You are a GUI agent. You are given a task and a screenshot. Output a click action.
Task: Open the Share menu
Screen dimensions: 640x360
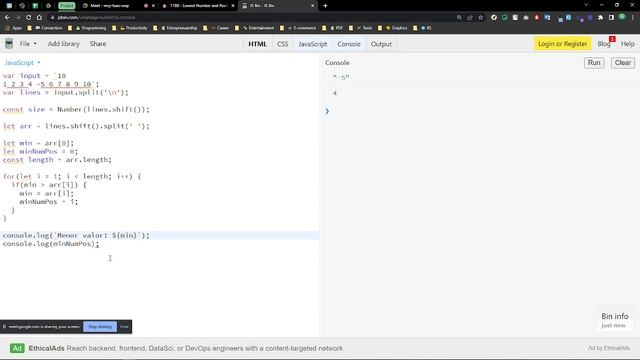98,44
